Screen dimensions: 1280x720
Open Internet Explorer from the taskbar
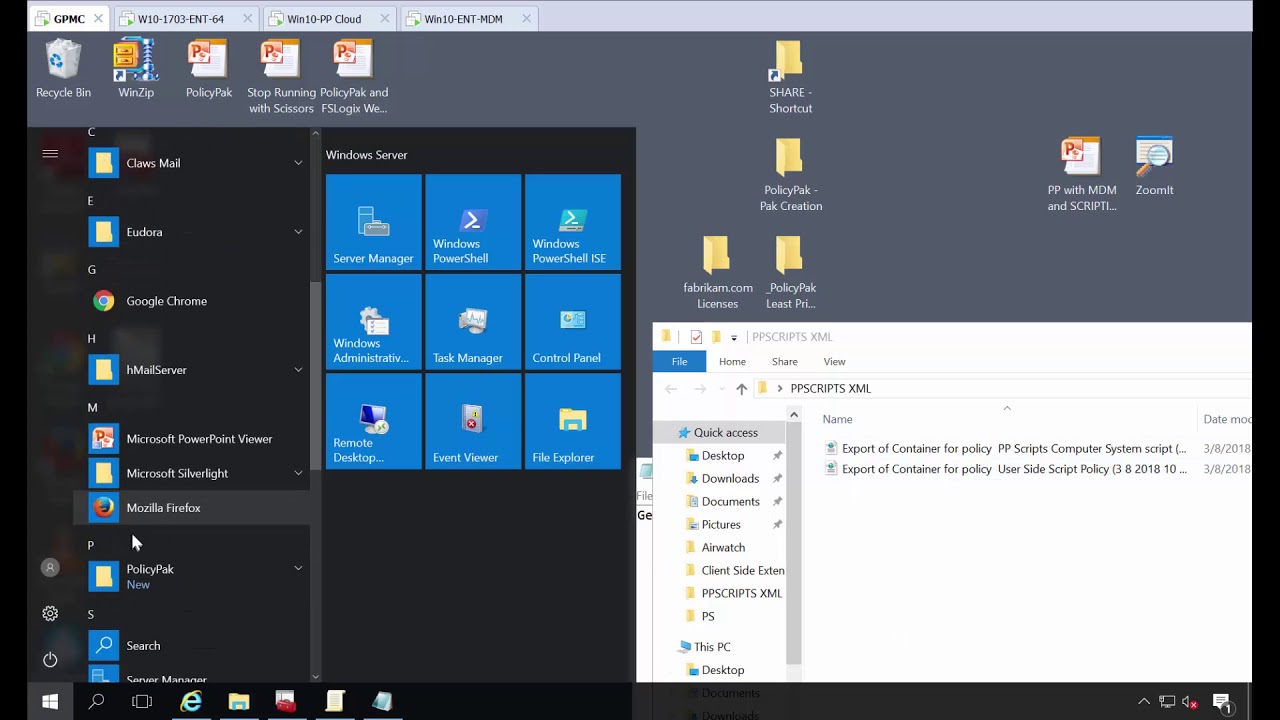point(190,702)
